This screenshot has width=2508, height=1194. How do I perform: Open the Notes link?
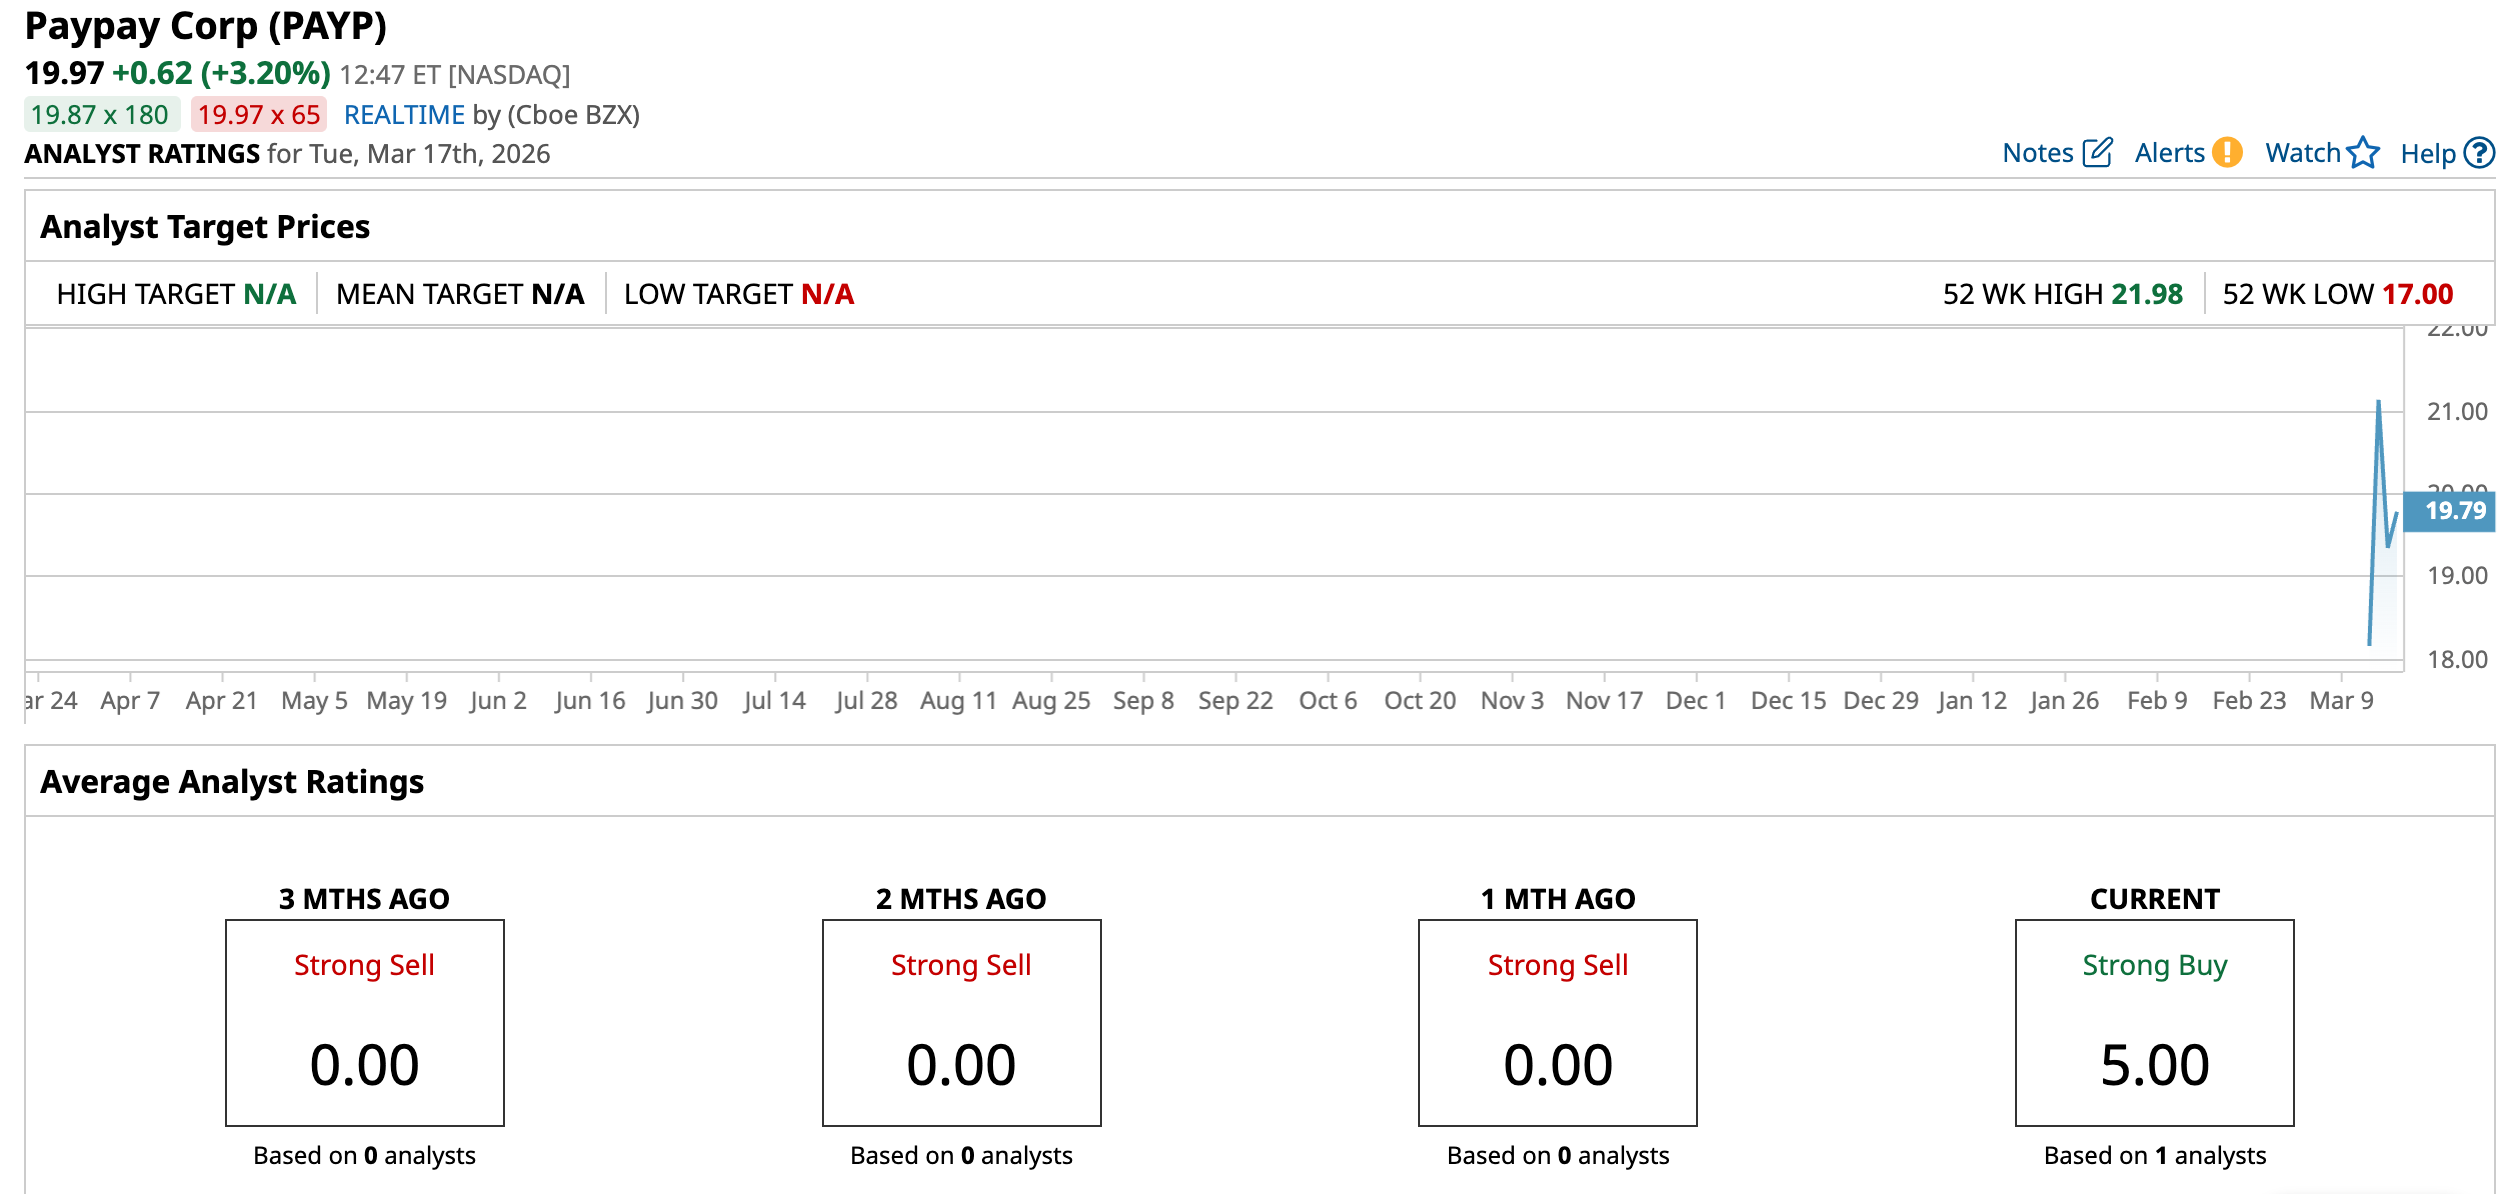2038,153
